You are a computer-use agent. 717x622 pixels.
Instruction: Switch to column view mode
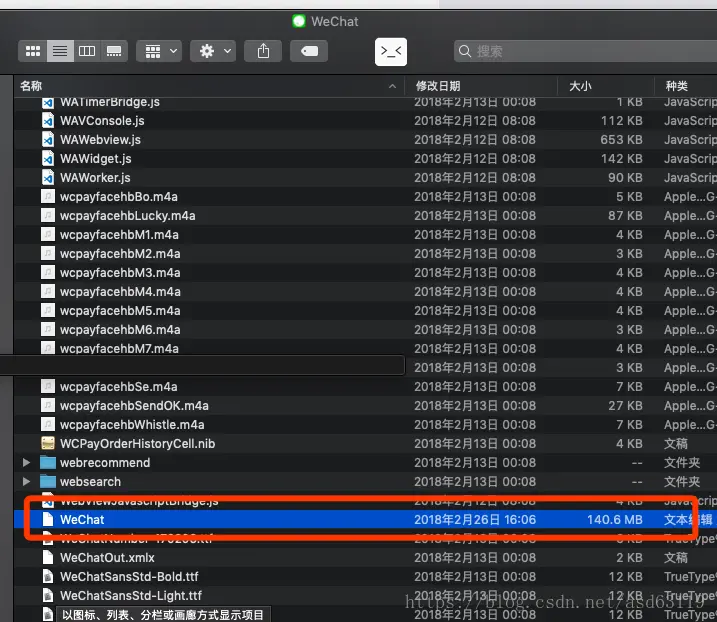pyautogui.click(x=87, y=51)
